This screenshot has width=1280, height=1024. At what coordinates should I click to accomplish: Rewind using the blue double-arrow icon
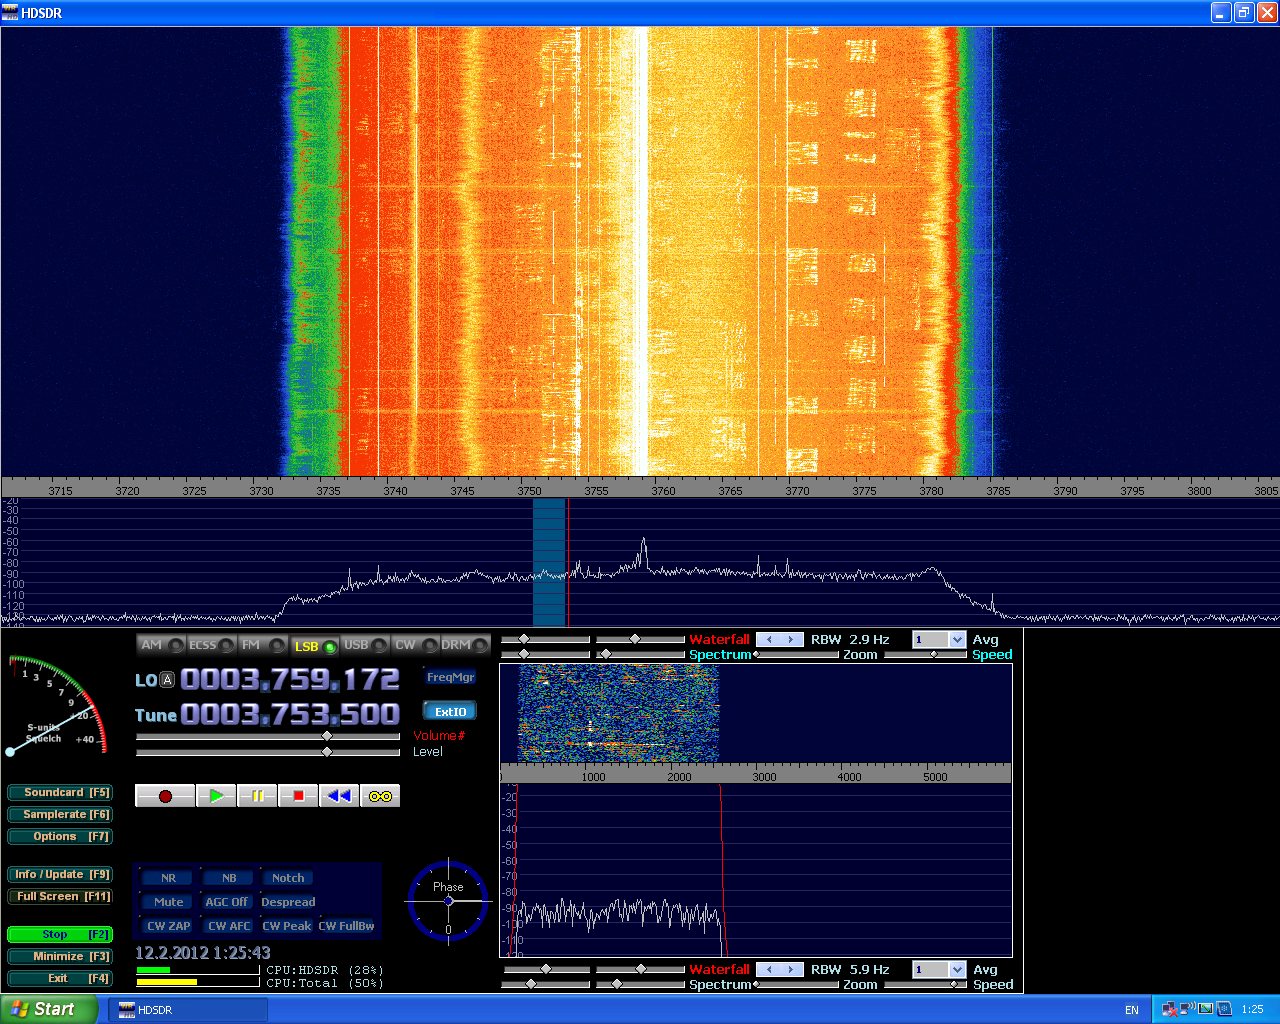(x=339, y=796)
